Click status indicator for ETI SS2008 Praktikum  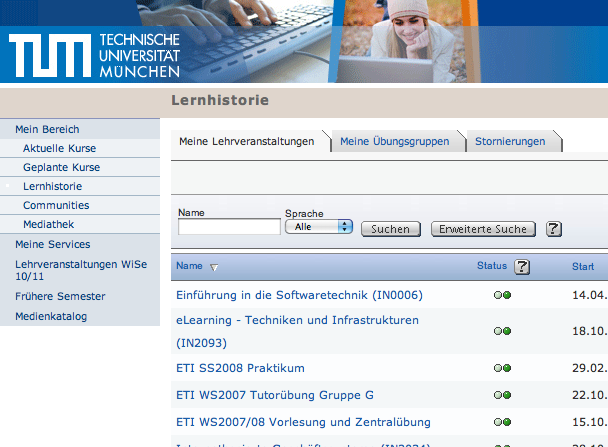click(502, 368)
